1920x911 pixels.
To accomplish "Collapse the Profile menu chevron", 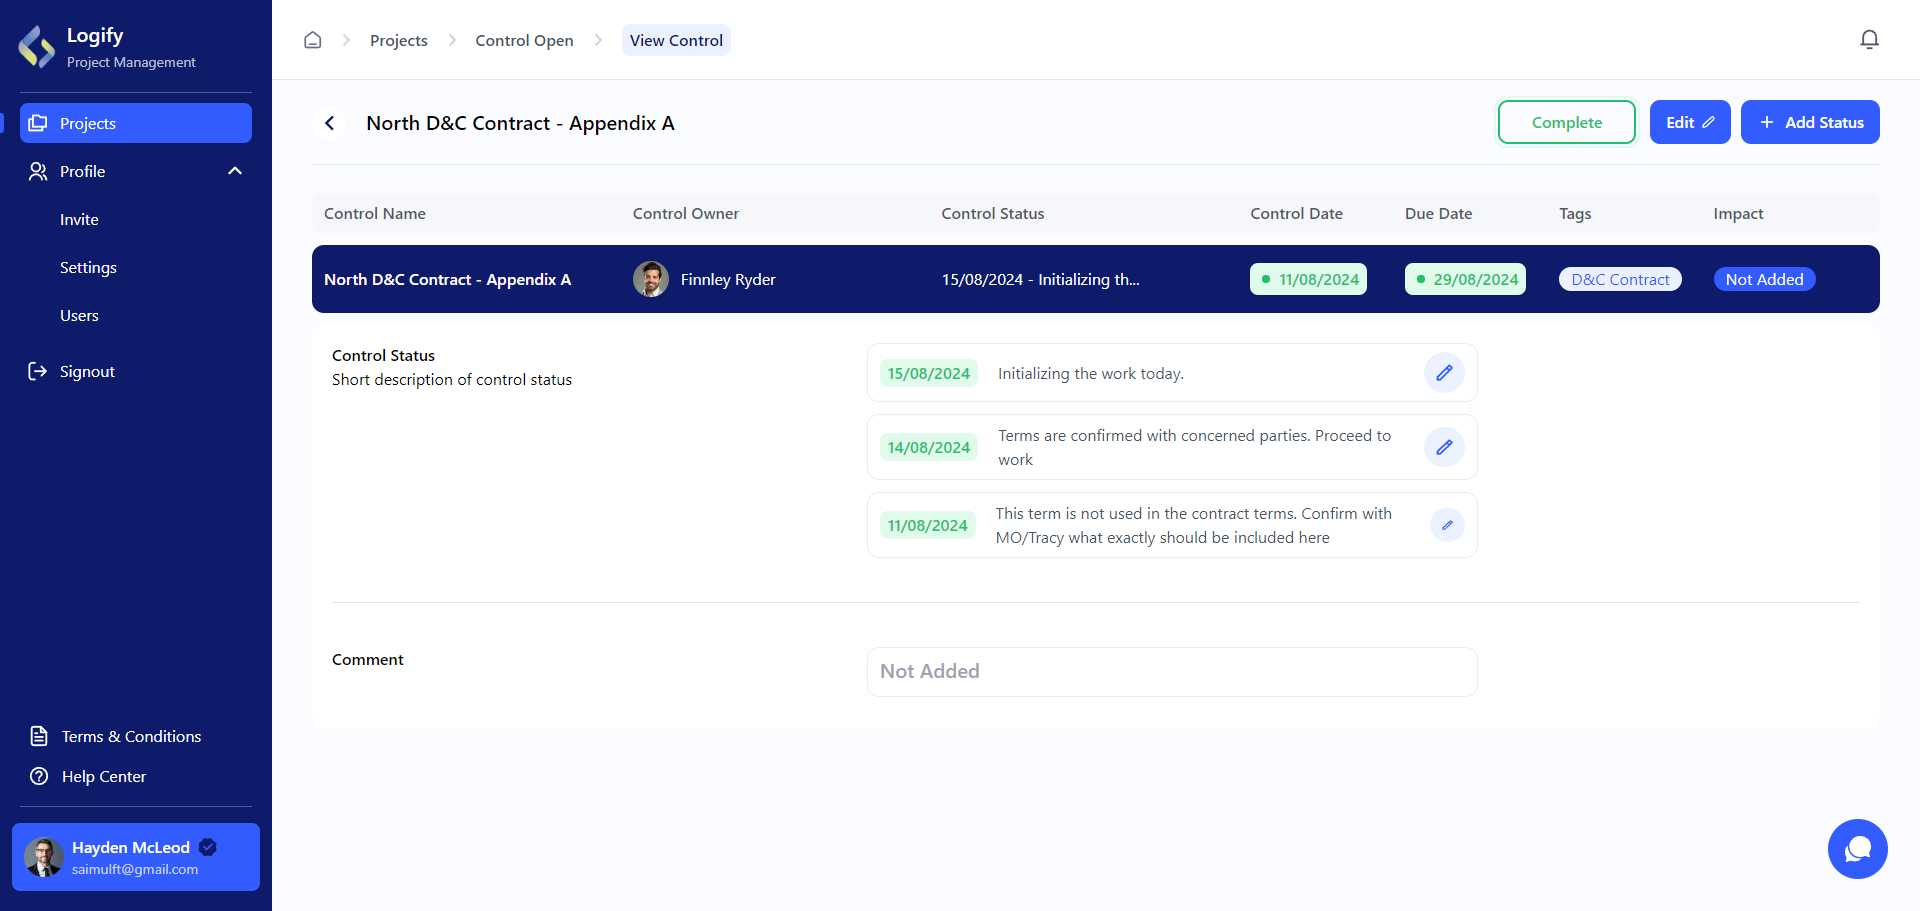I will (235, 171).
